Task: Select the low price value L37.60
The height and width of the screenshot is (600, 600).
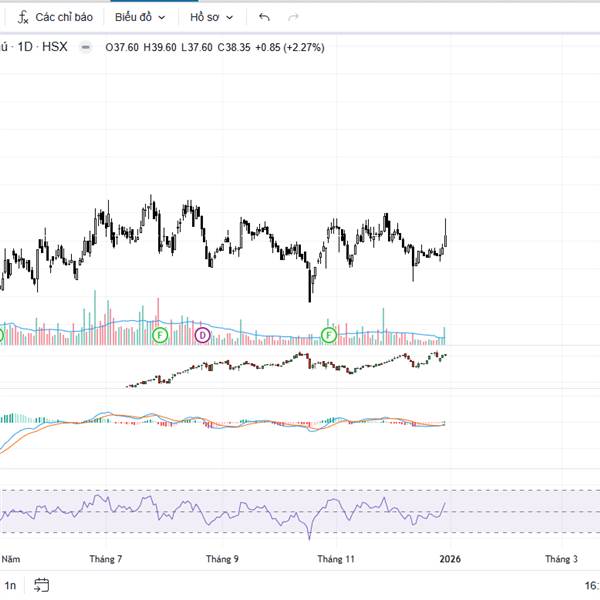Action: 197,47
